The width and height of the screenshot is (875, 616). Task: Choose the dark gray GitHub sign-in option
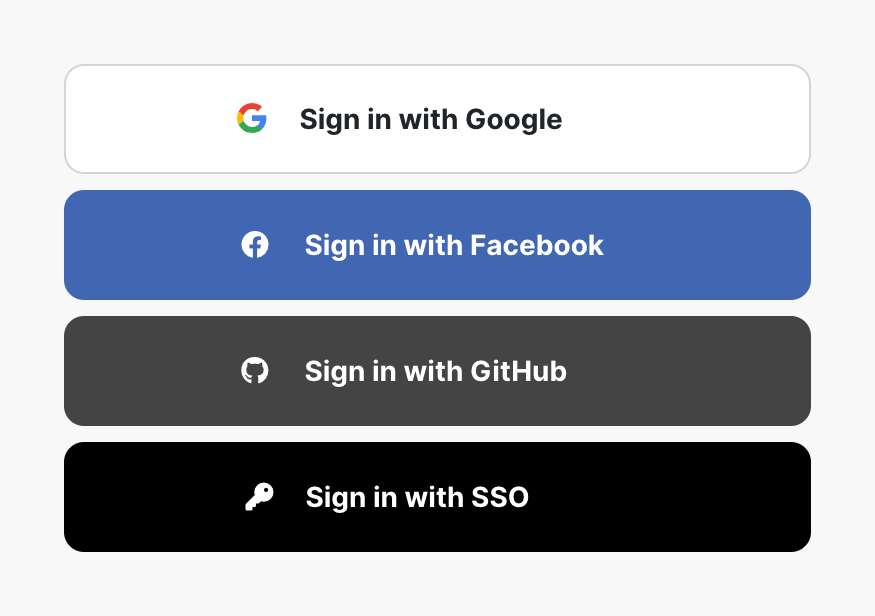pyautogui.click(x=437, y=371)
